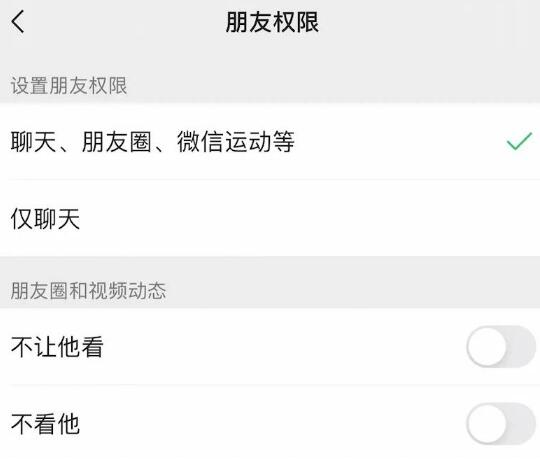Screen dimensions: 540x469
Task: Tap the 不看他 label text
Action: (x=45, y=424)
